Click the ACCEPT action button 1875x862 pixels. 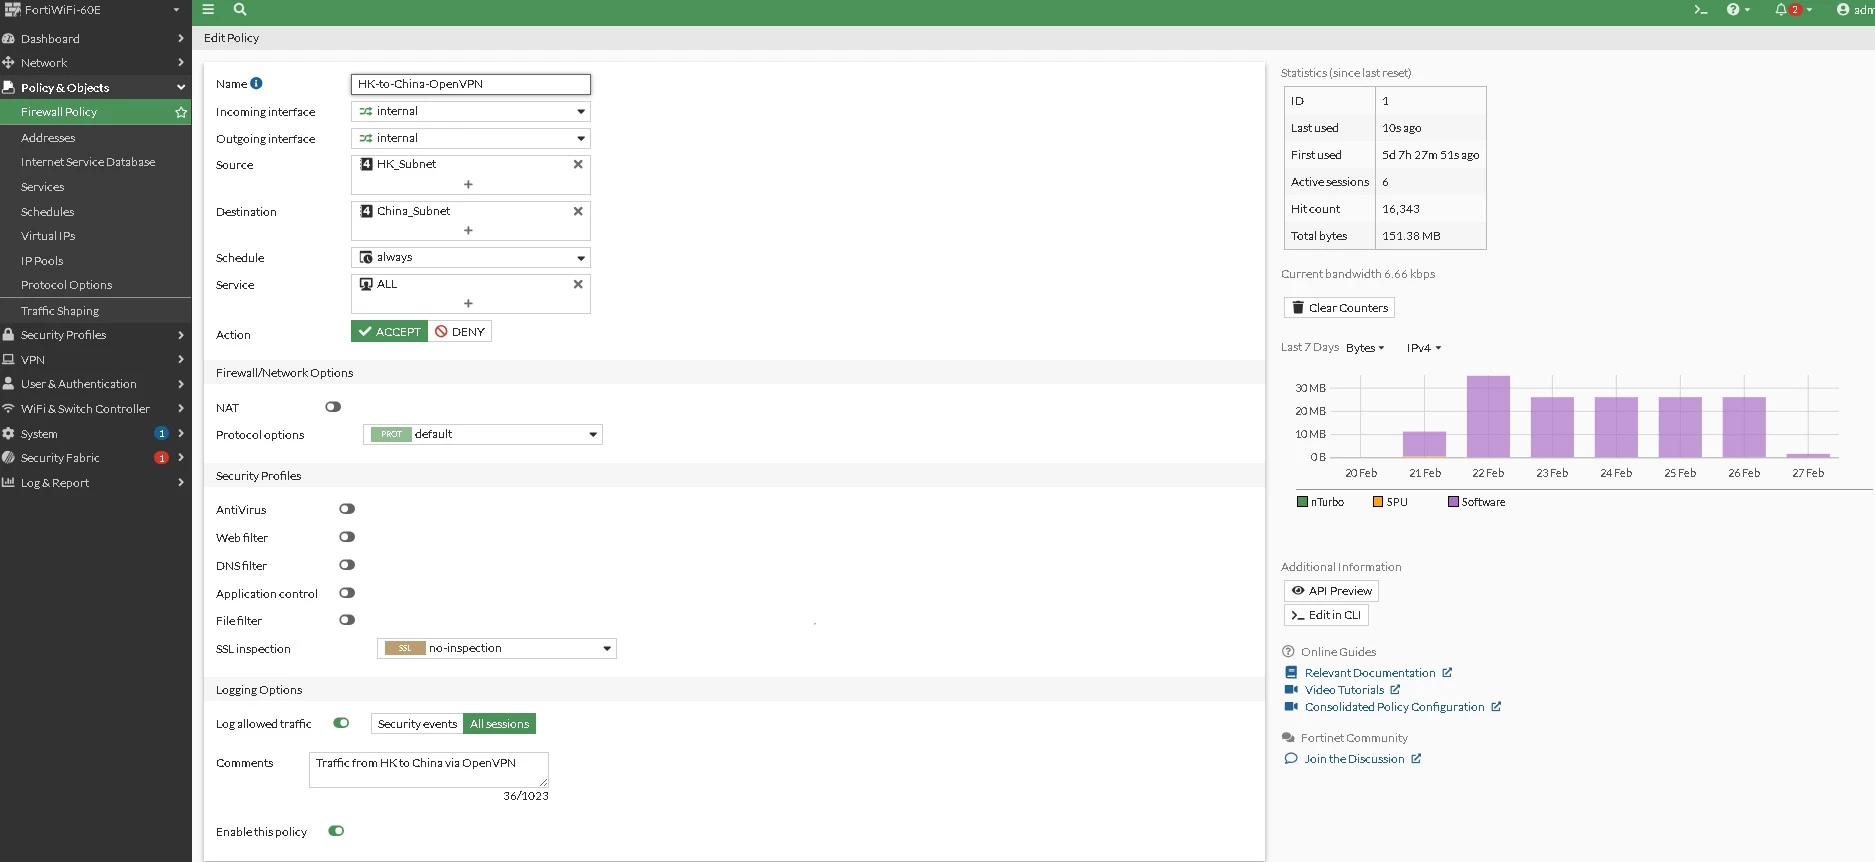(389, 331)
